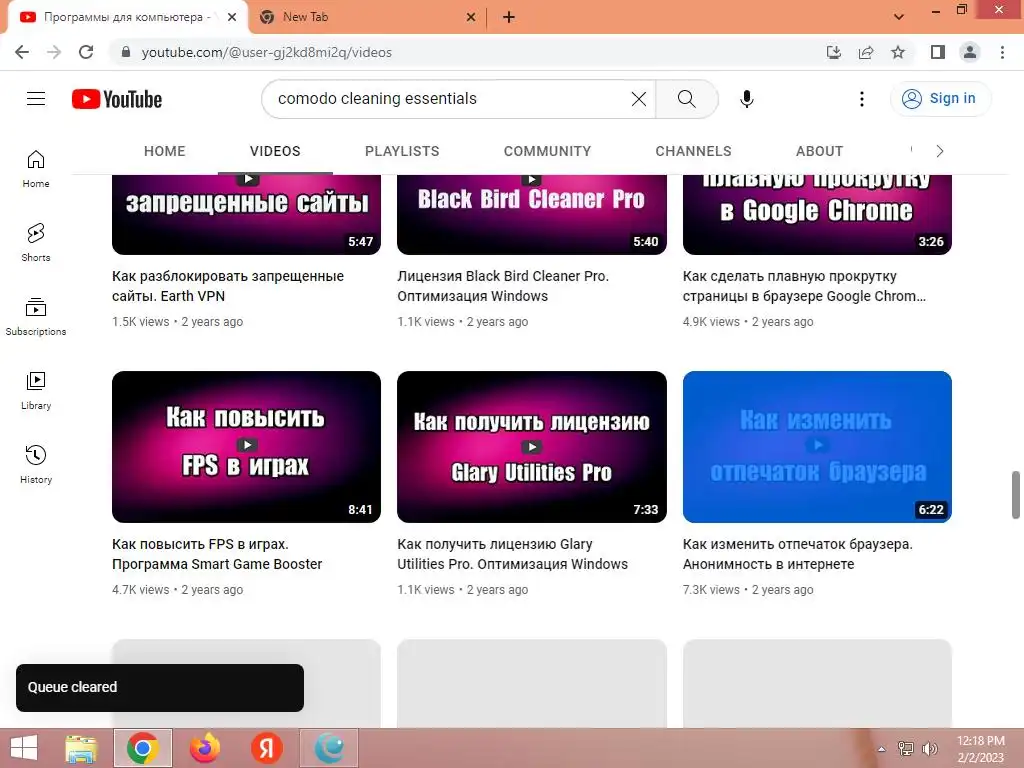Open File Explorer from taskbar
Viewport: 1024px width, 768px height.
(x=81, y=748)
